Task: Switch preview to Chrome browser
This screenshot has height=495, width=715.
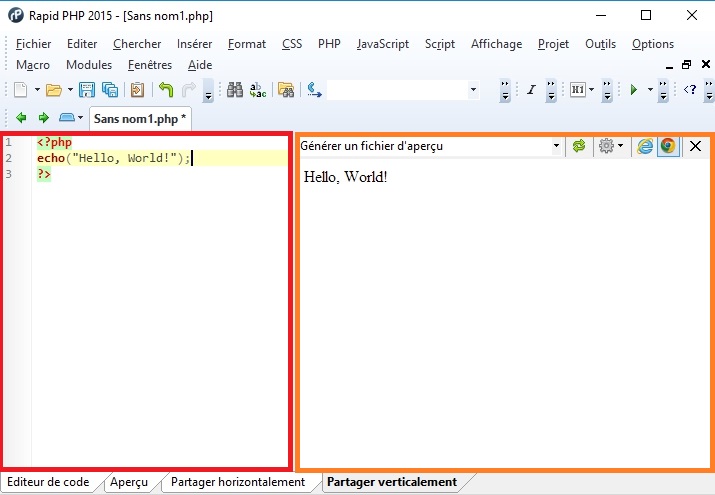Action: pos(668,146)
